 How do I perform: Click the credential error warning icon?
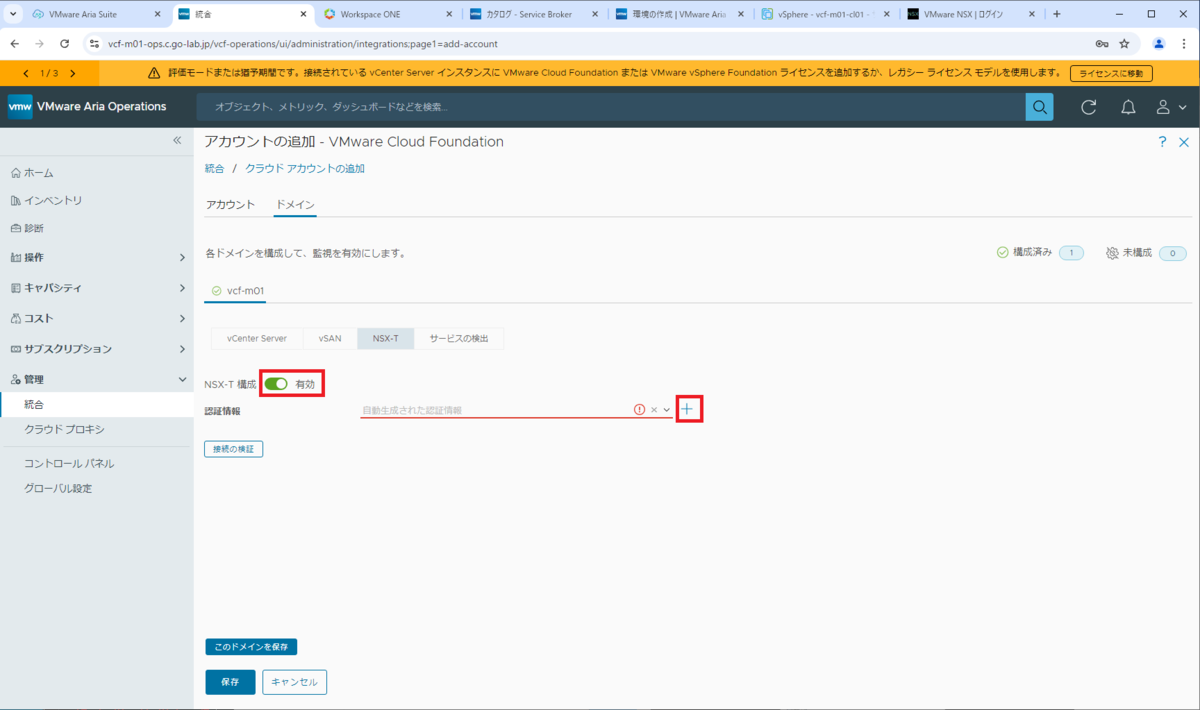tap(640, 410)
